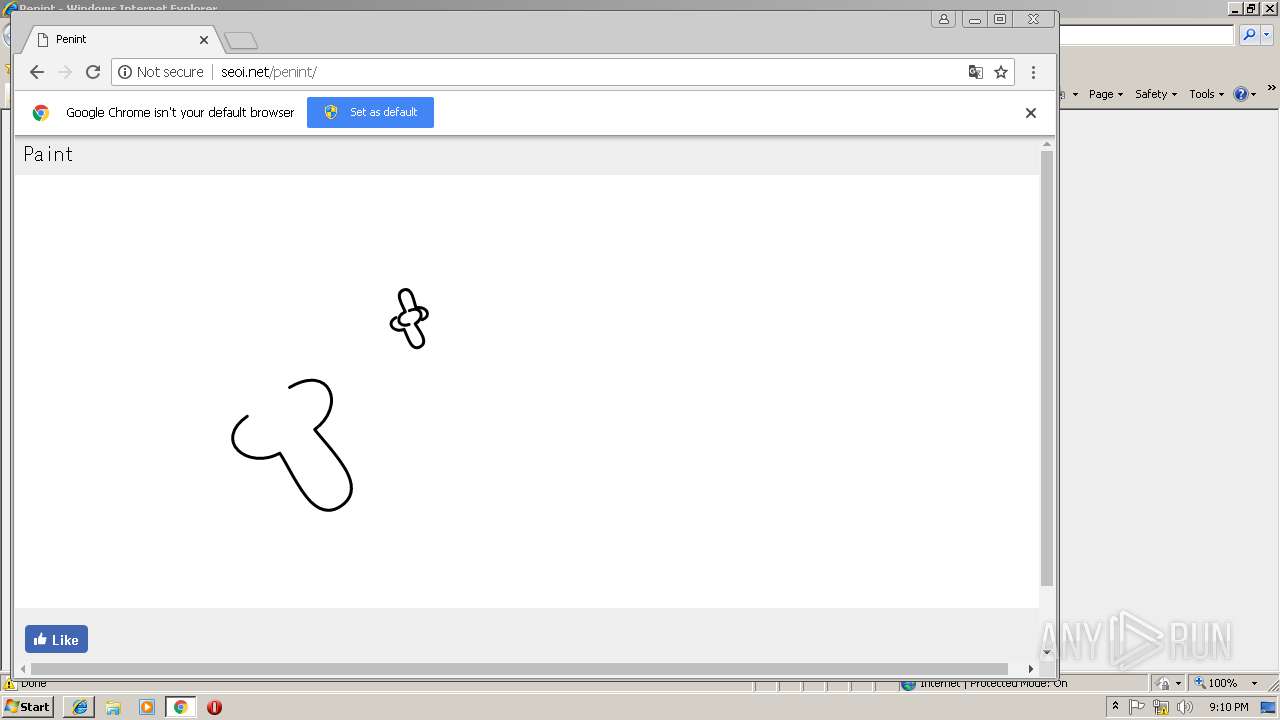Click the 9:10 PM clock

coord(1228,707)
